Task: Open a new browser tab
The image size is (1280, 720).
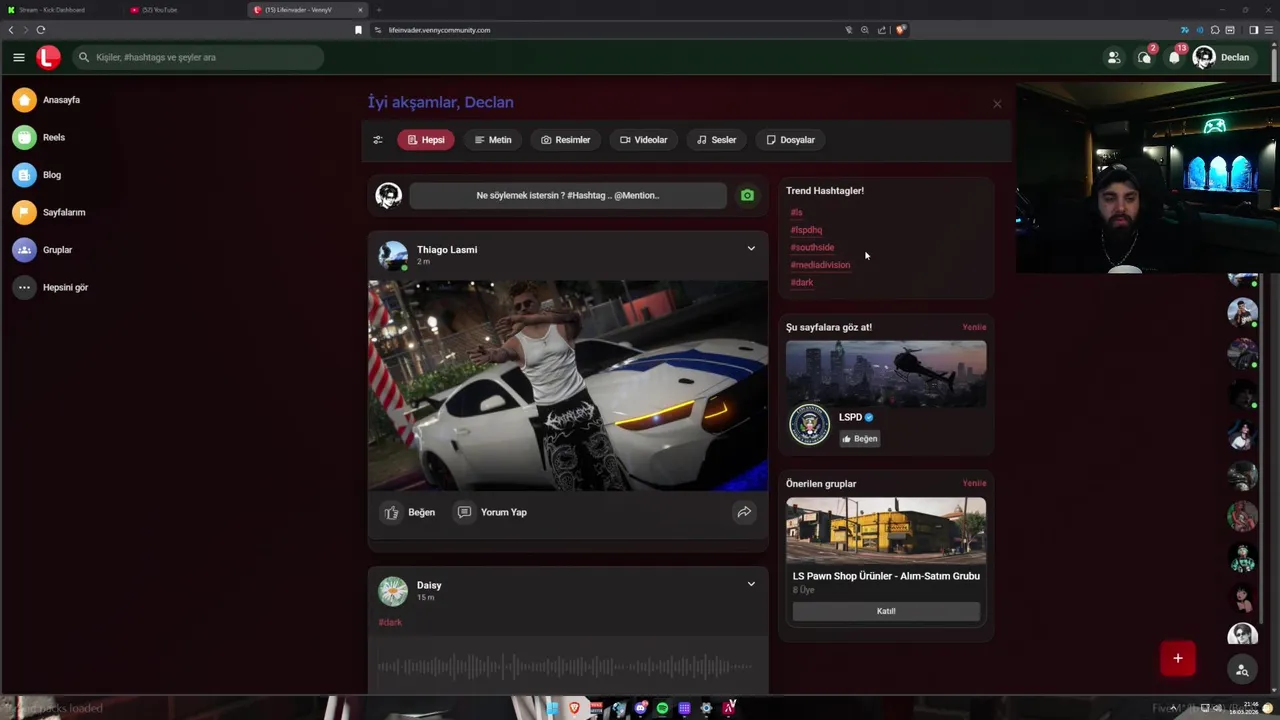Action: click(379, 10)
